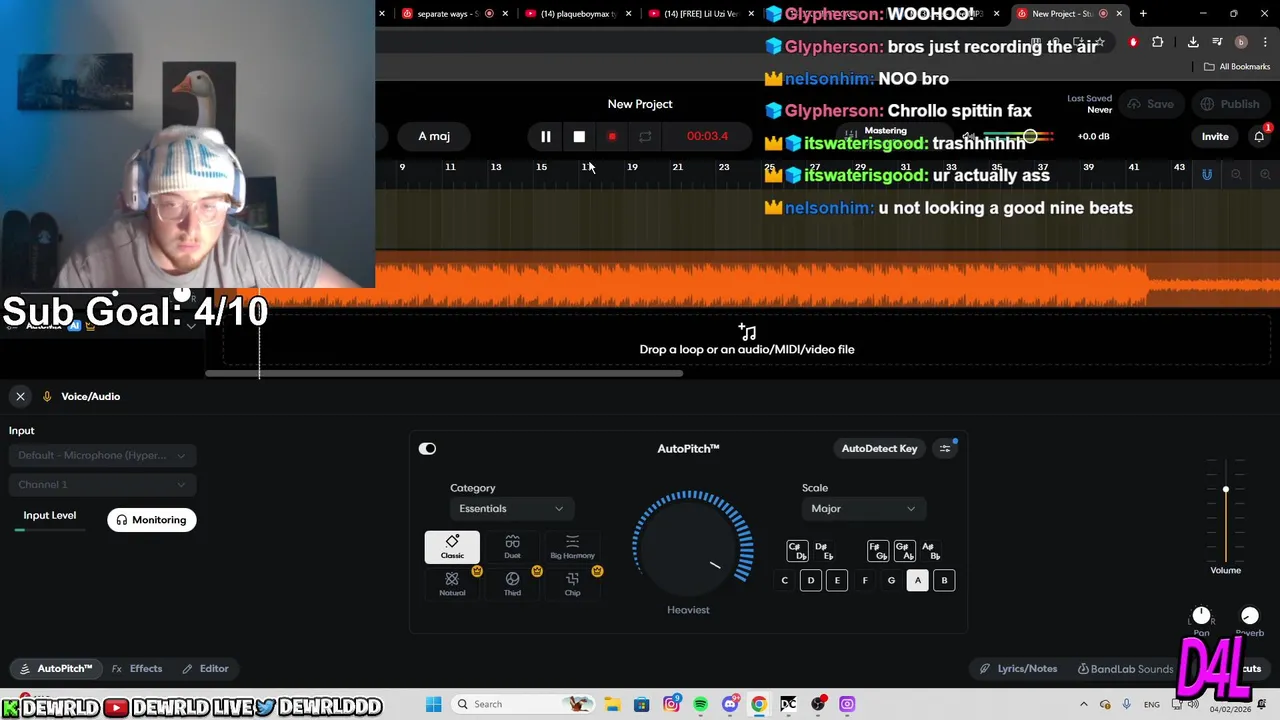Open All Bookmarks folder

(1237, 67)
